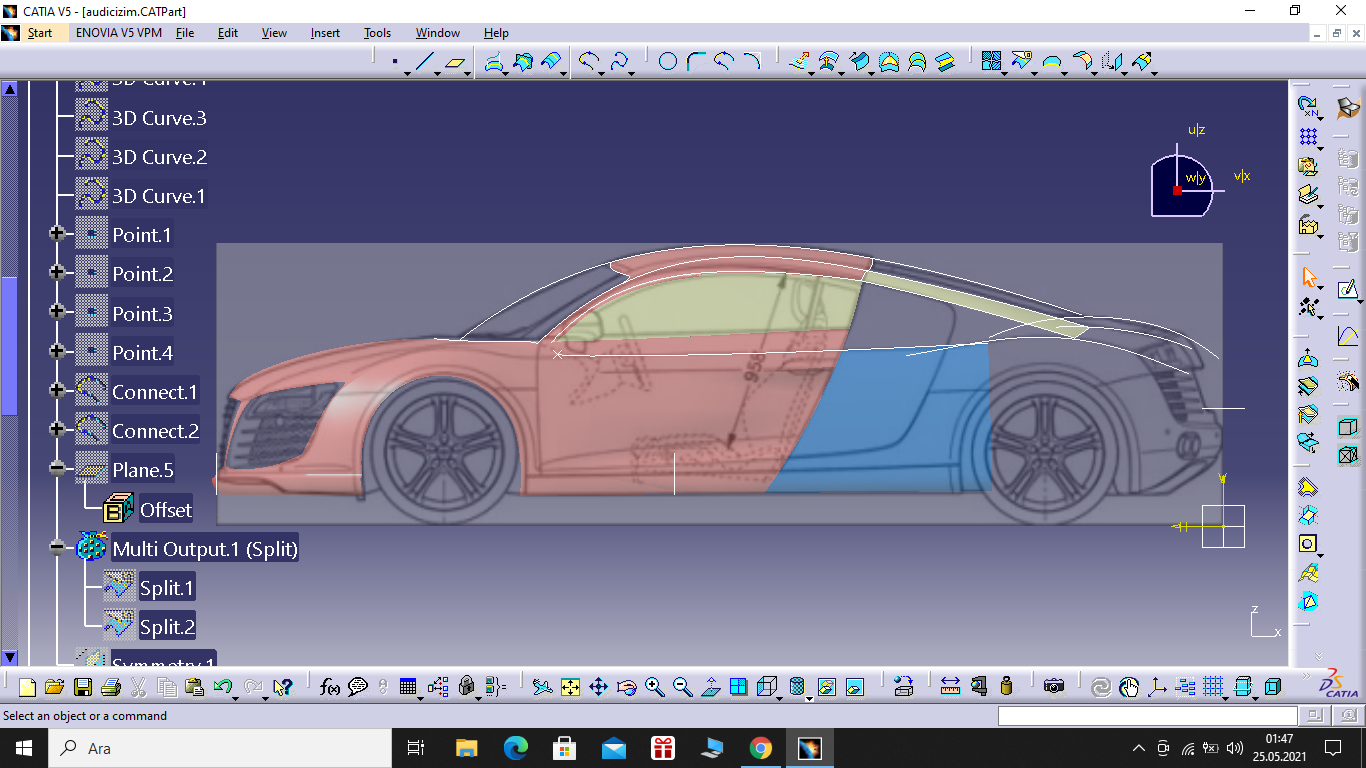Open the Window menu
The height and width of the screenshot is (768, 1366).
pyautogui.click(x=438, y=33)
